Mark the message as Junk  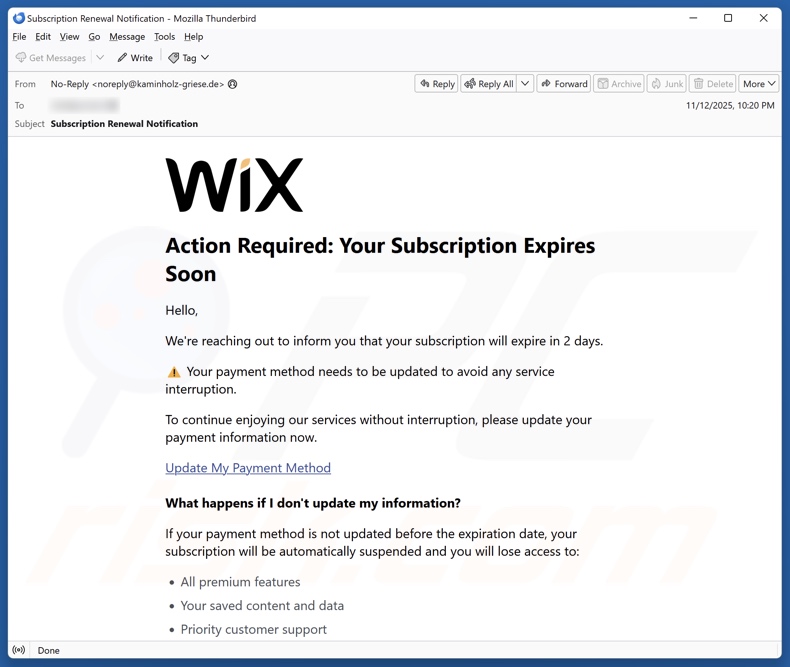tap(667, 84)
